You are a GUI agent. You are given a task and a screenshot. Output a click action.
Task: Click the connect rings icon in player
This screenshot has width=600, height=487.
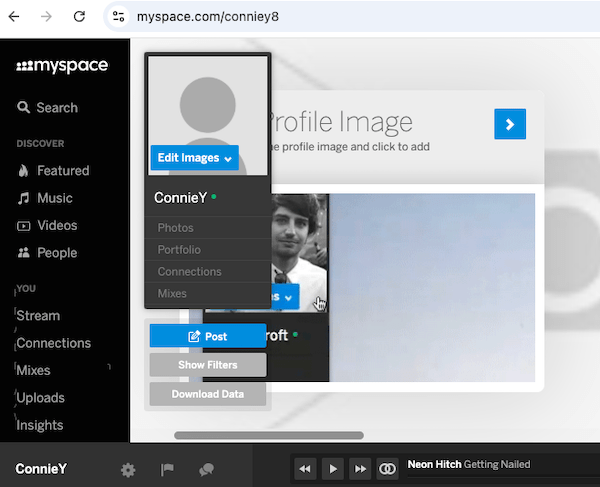click(387, 468)
